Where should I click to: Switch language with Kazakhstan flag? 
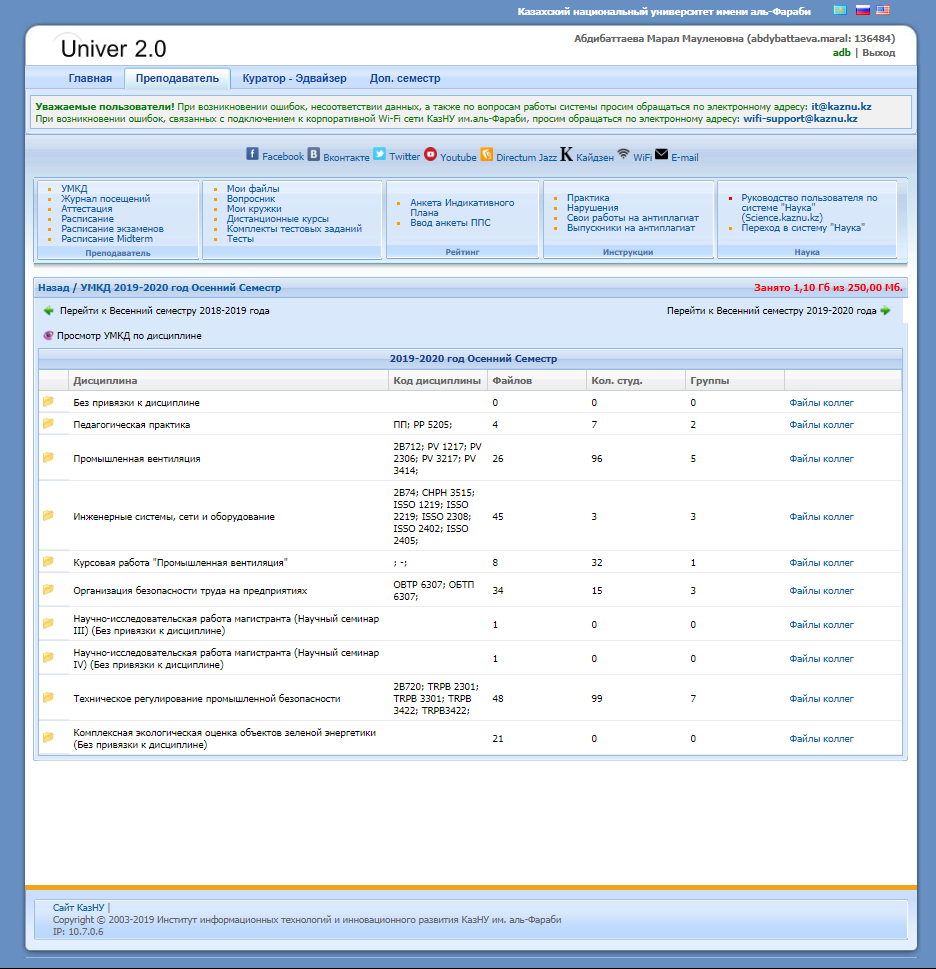840,10
